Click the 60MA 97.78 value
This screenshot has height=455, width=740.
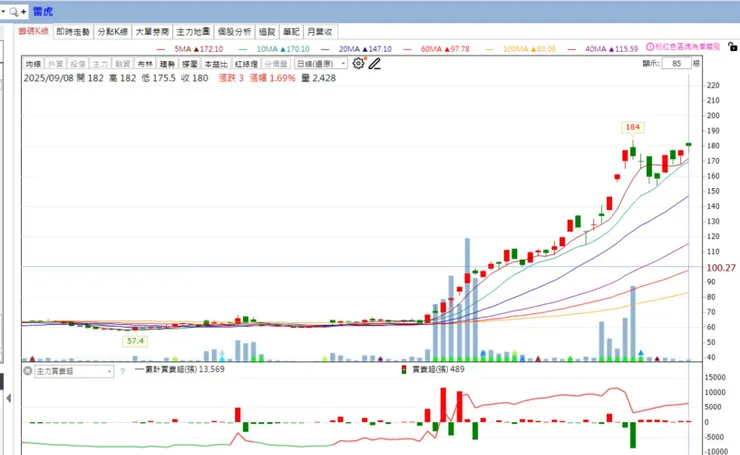click(x=445, y=49)
